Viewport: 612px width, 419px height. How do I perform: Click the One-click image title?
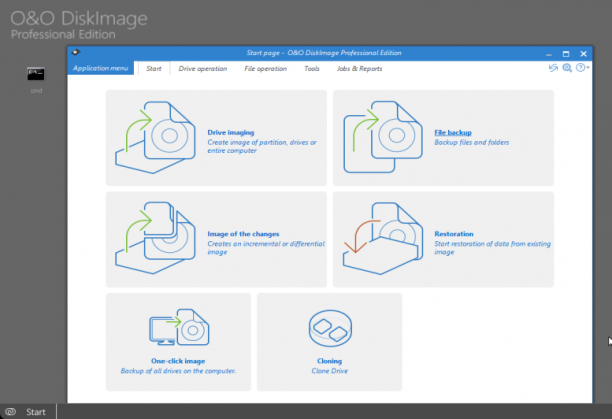click(x=178, y=361)
